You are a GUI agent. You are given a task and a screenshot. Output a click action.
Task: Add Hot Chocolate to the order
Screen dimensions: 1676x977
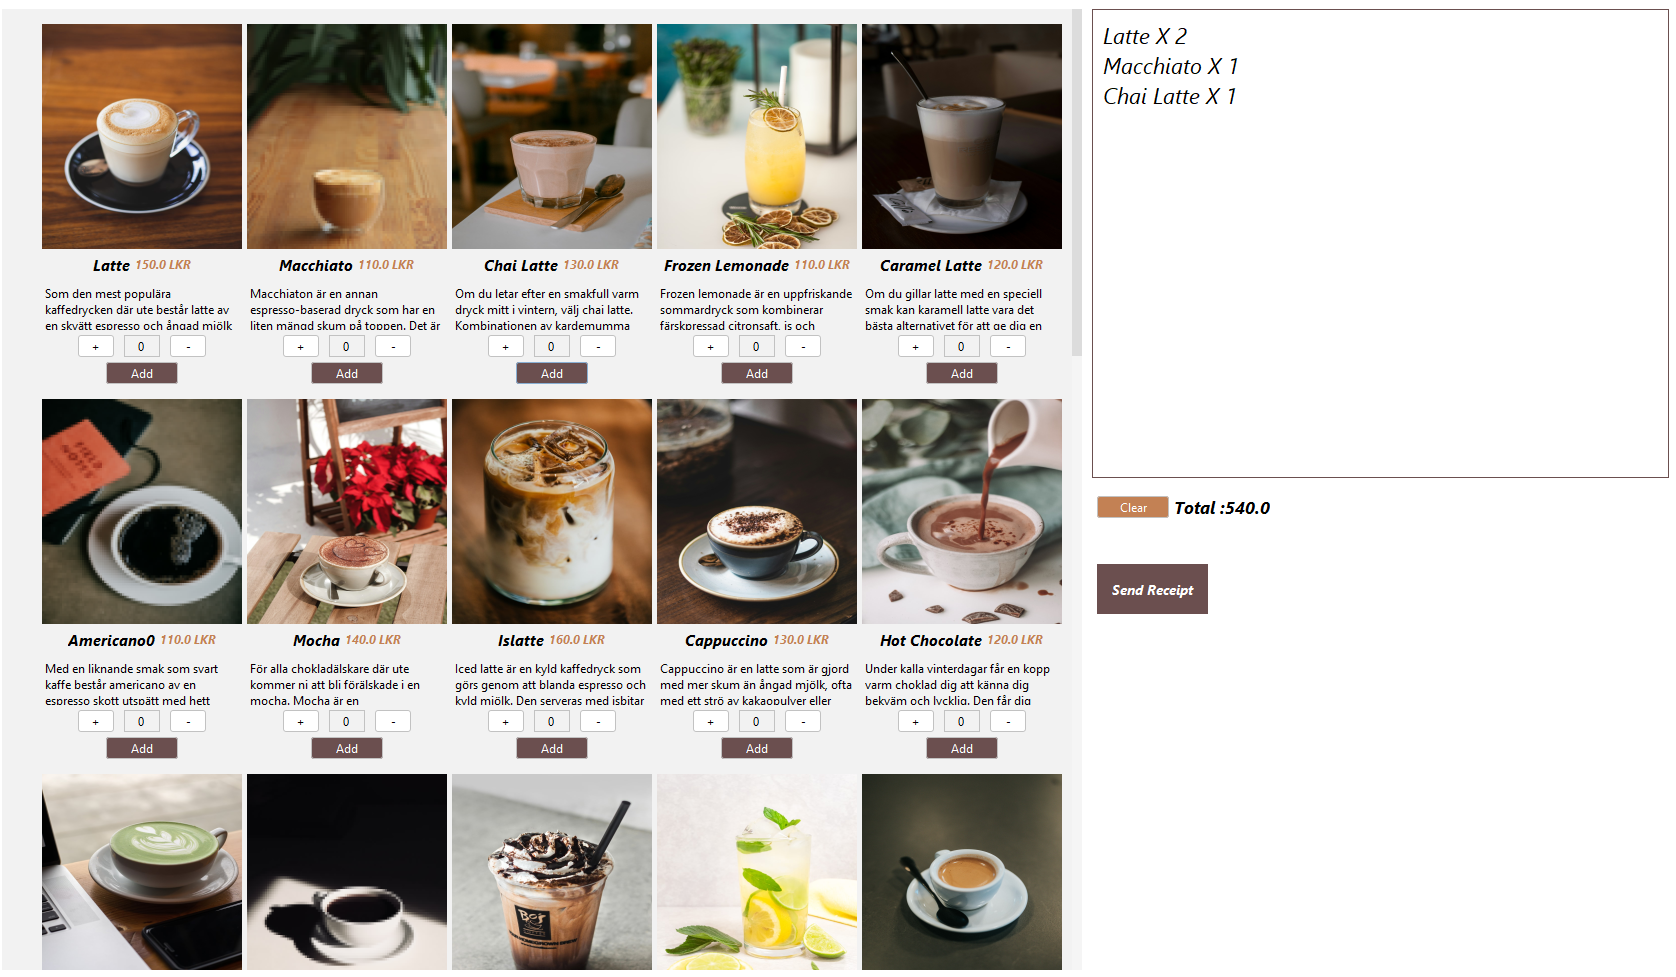click(x=962, y=748)
